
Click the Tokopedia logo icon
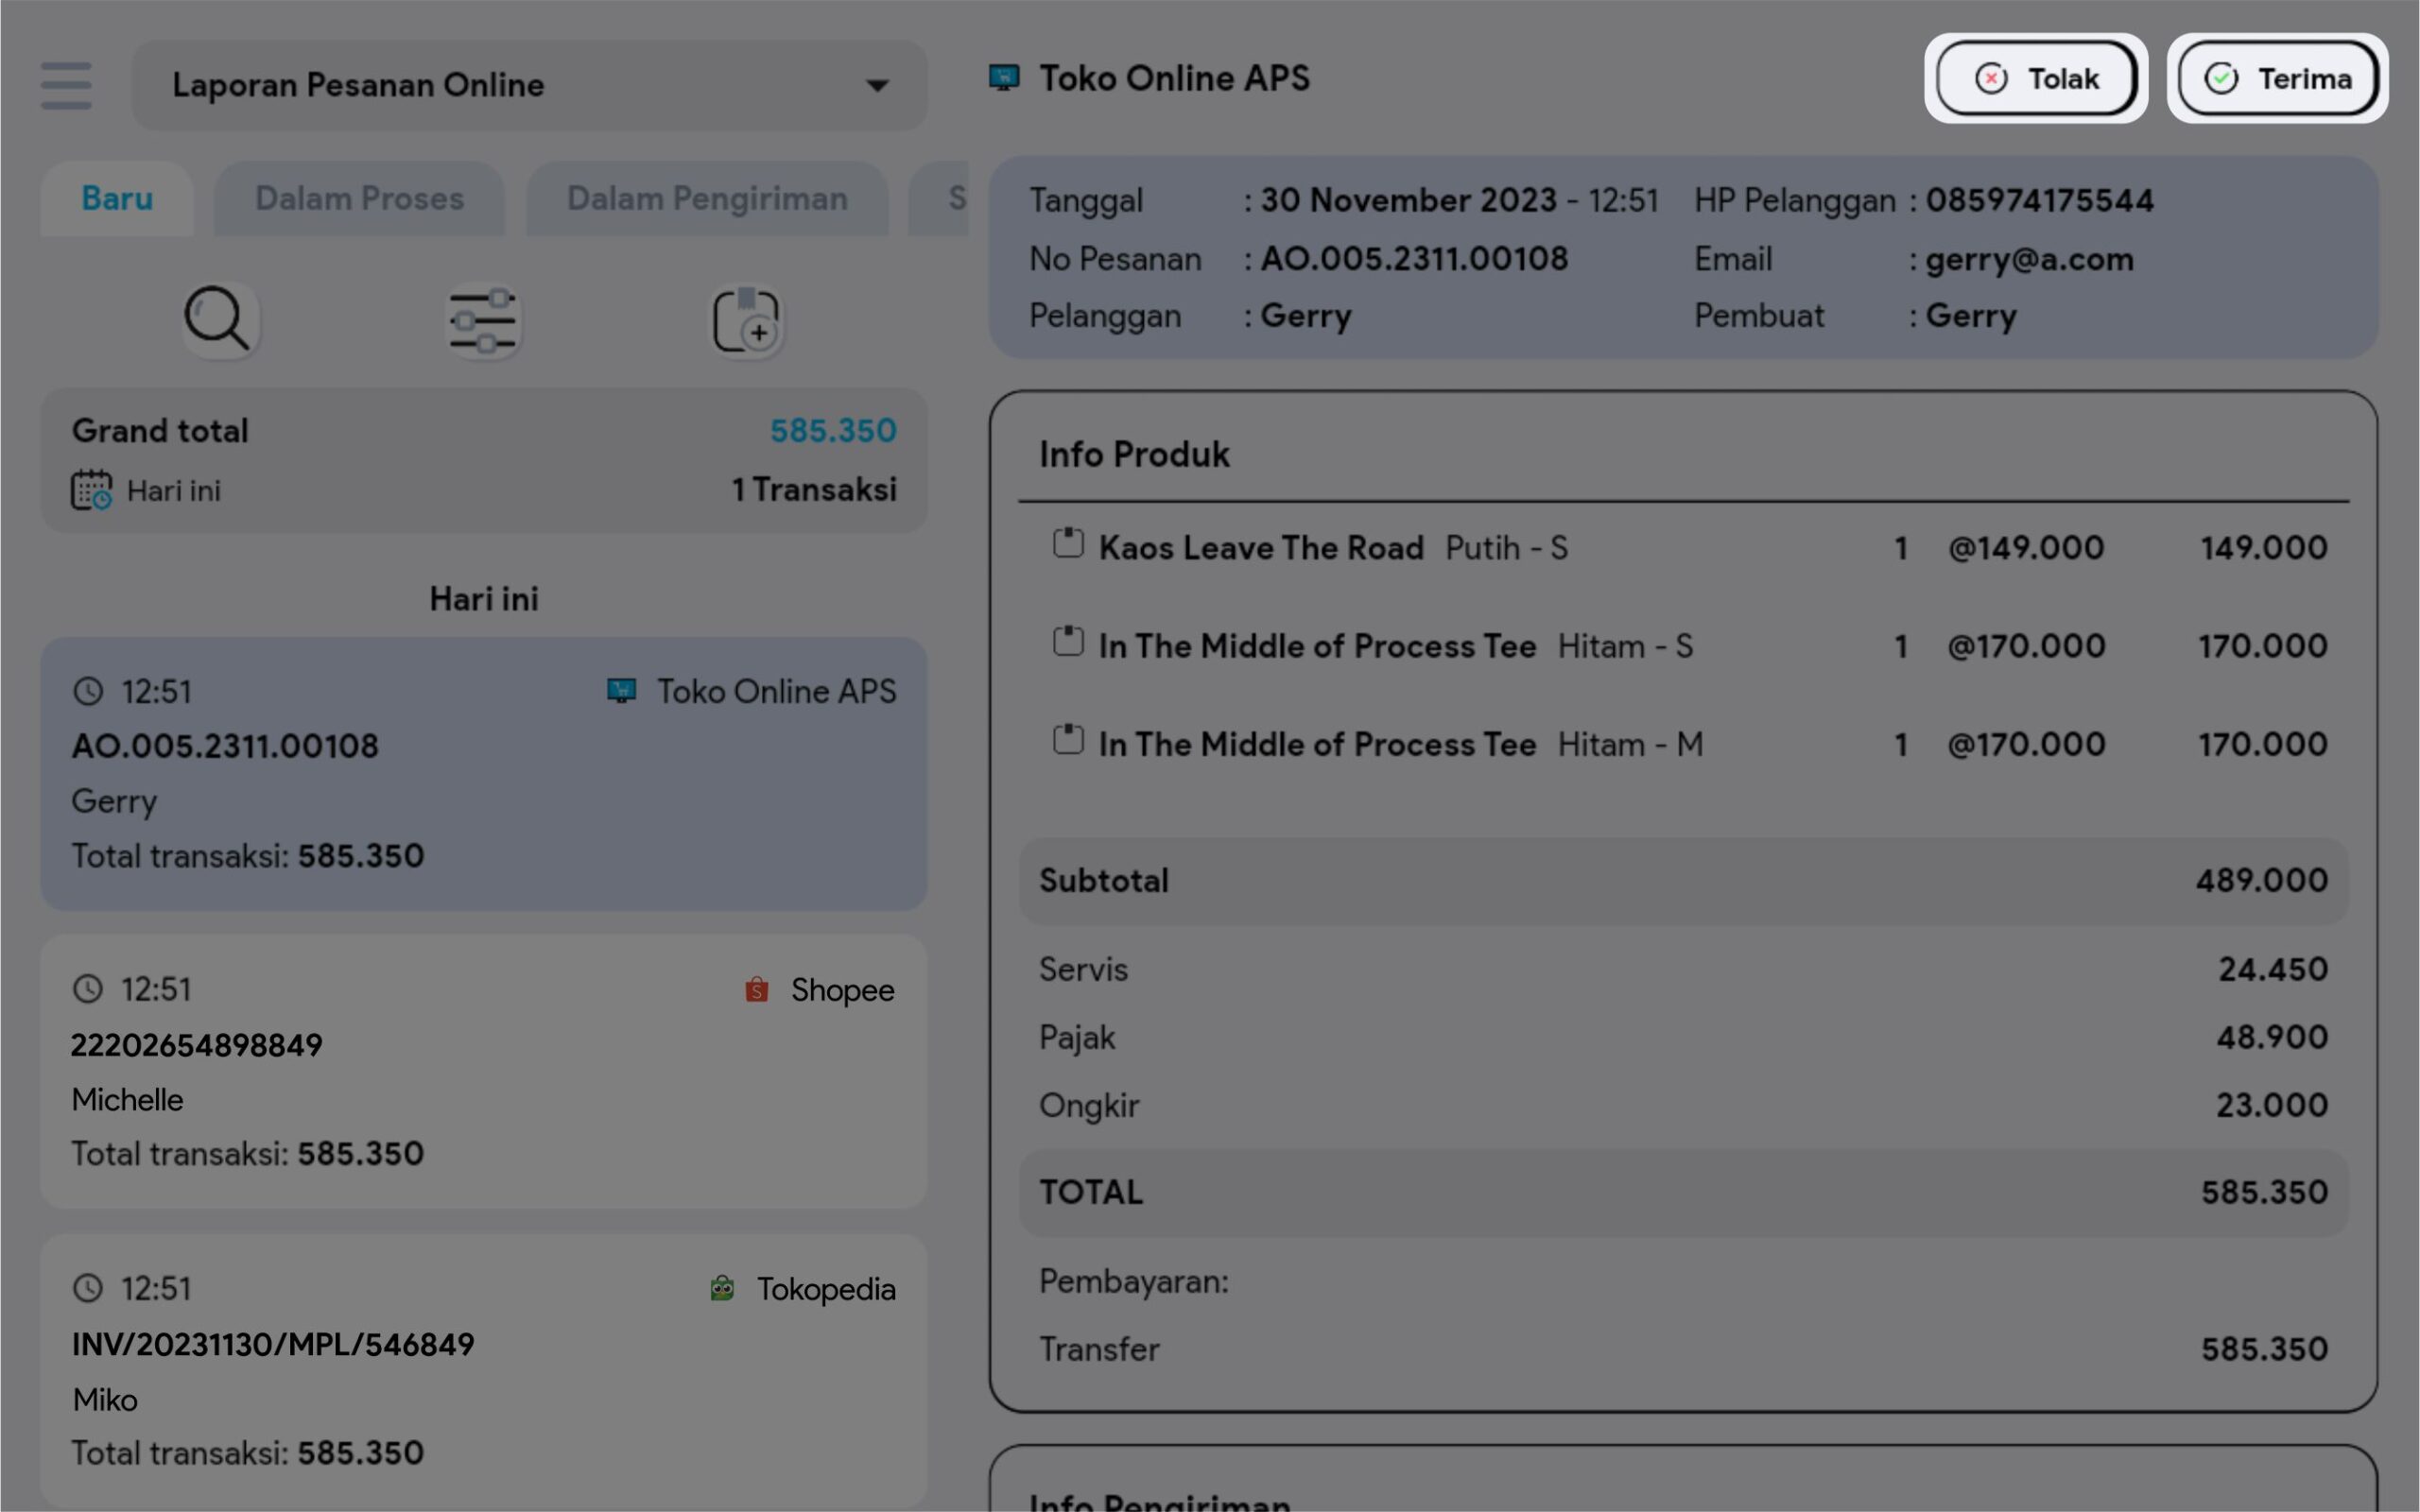(722, 1288)
